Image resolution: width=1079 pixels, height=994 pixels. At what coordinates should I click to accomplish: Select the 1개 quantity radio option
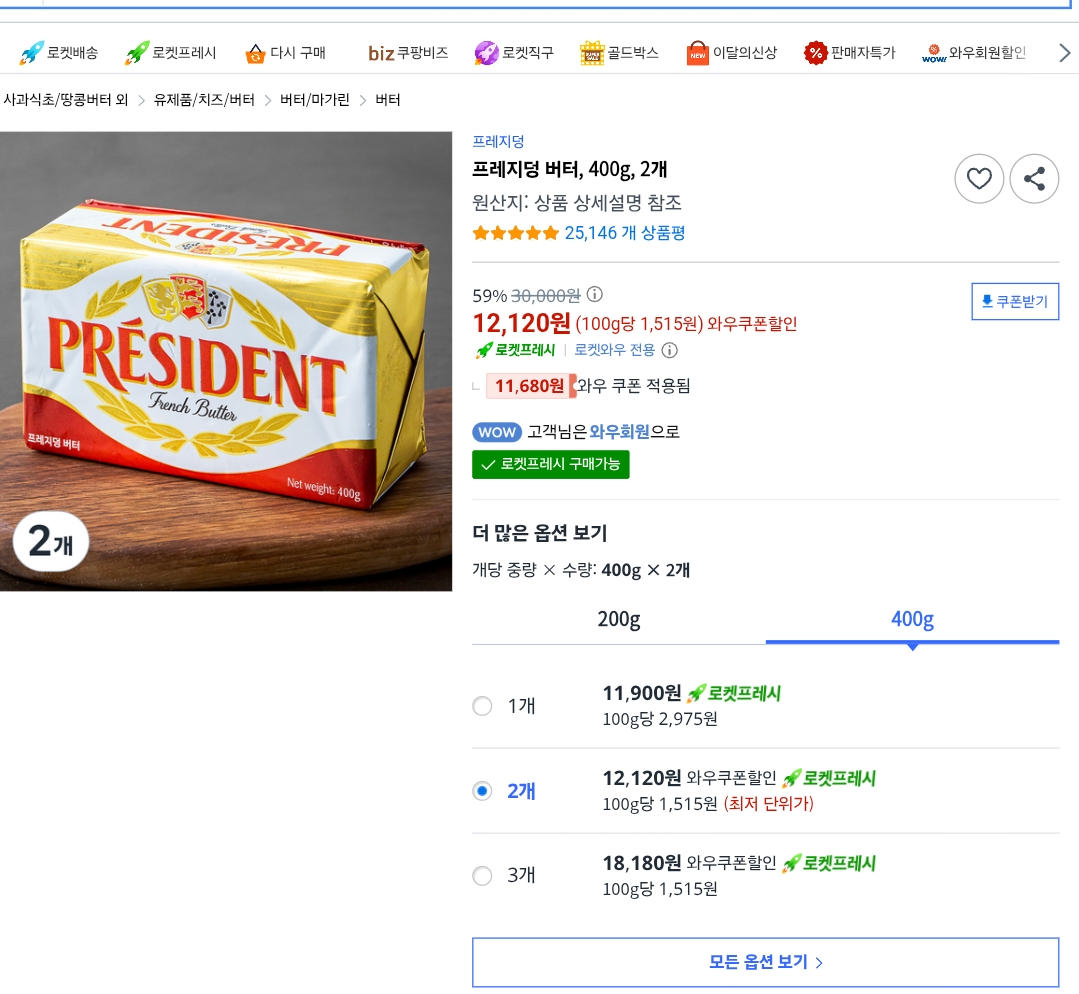click(482, 706)
